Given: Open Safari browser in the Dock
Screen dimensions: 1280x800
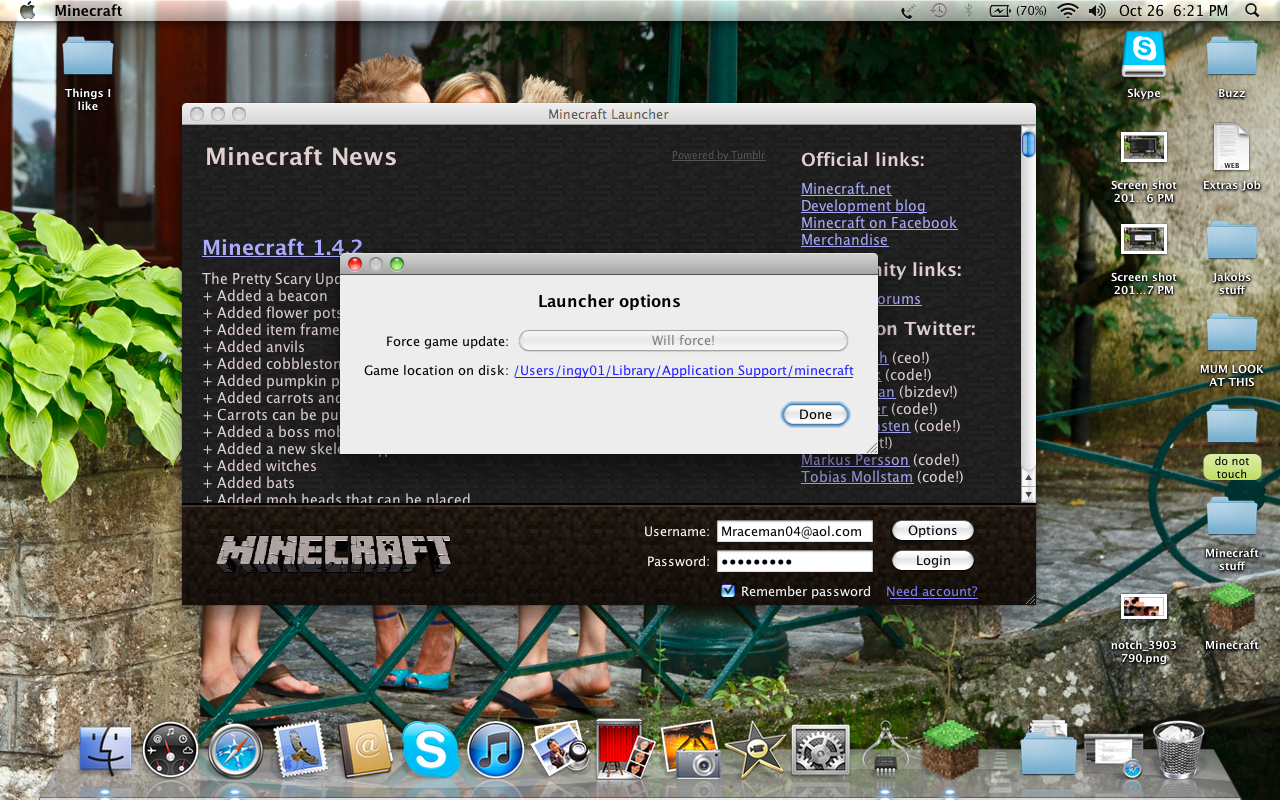Looking at the screenshot, I should click(x=235, y=751).
